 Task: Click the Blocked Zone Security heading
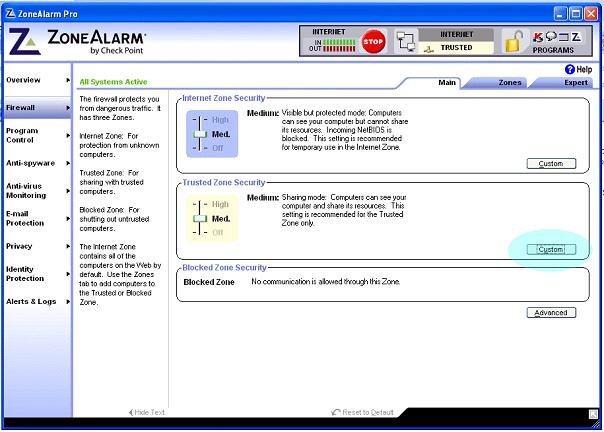[x=224, y=267]
